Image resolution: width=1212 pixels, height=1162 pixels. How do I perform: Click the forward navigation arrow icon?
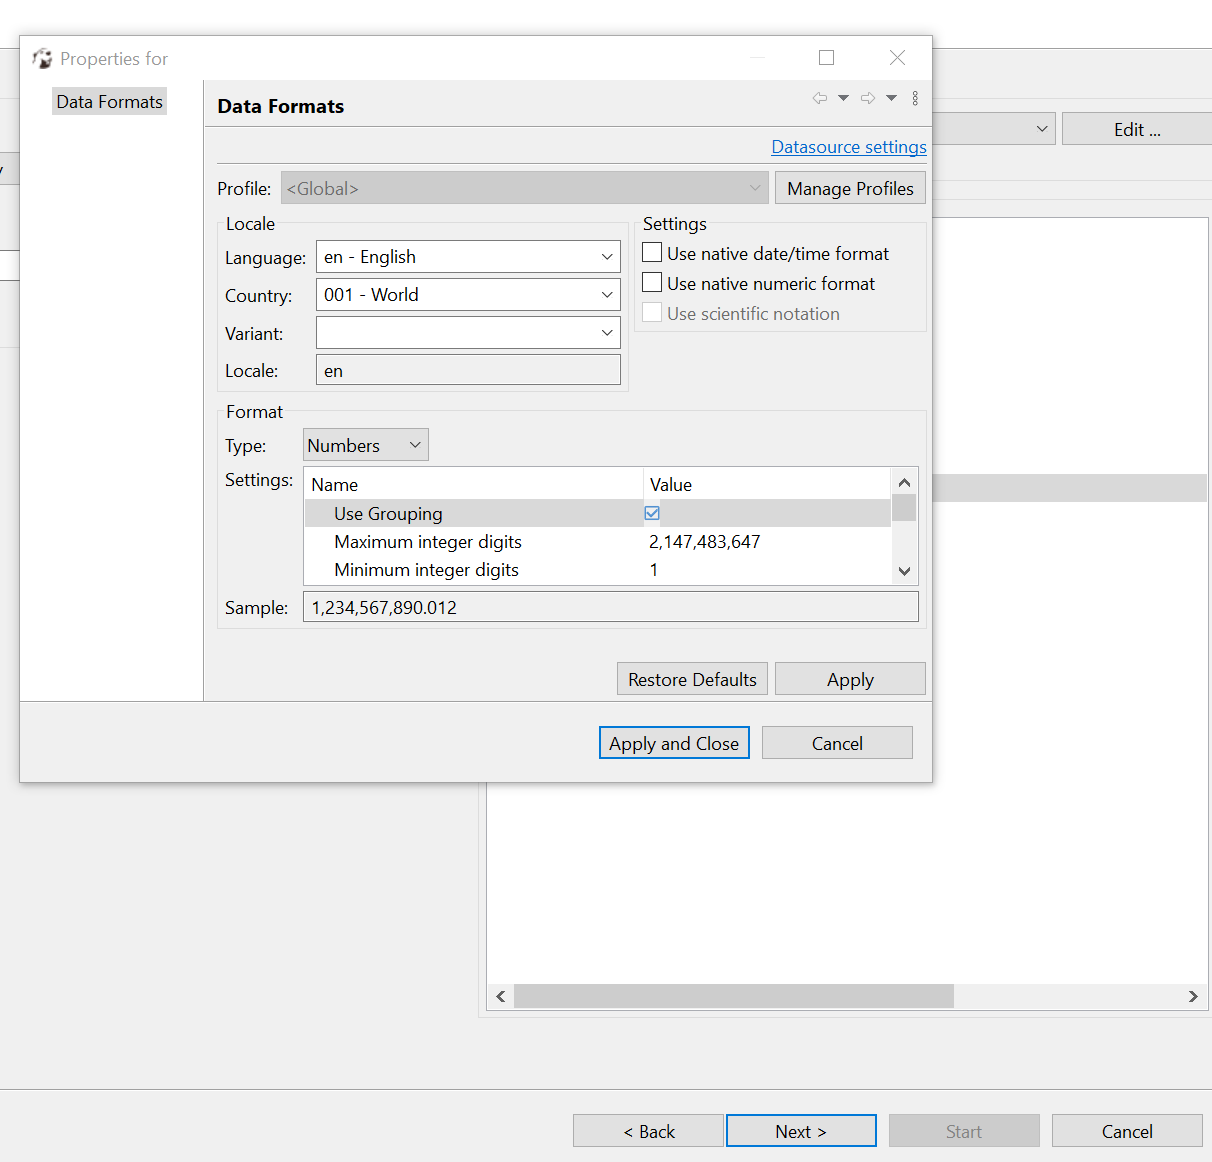[x=868, y=98]
